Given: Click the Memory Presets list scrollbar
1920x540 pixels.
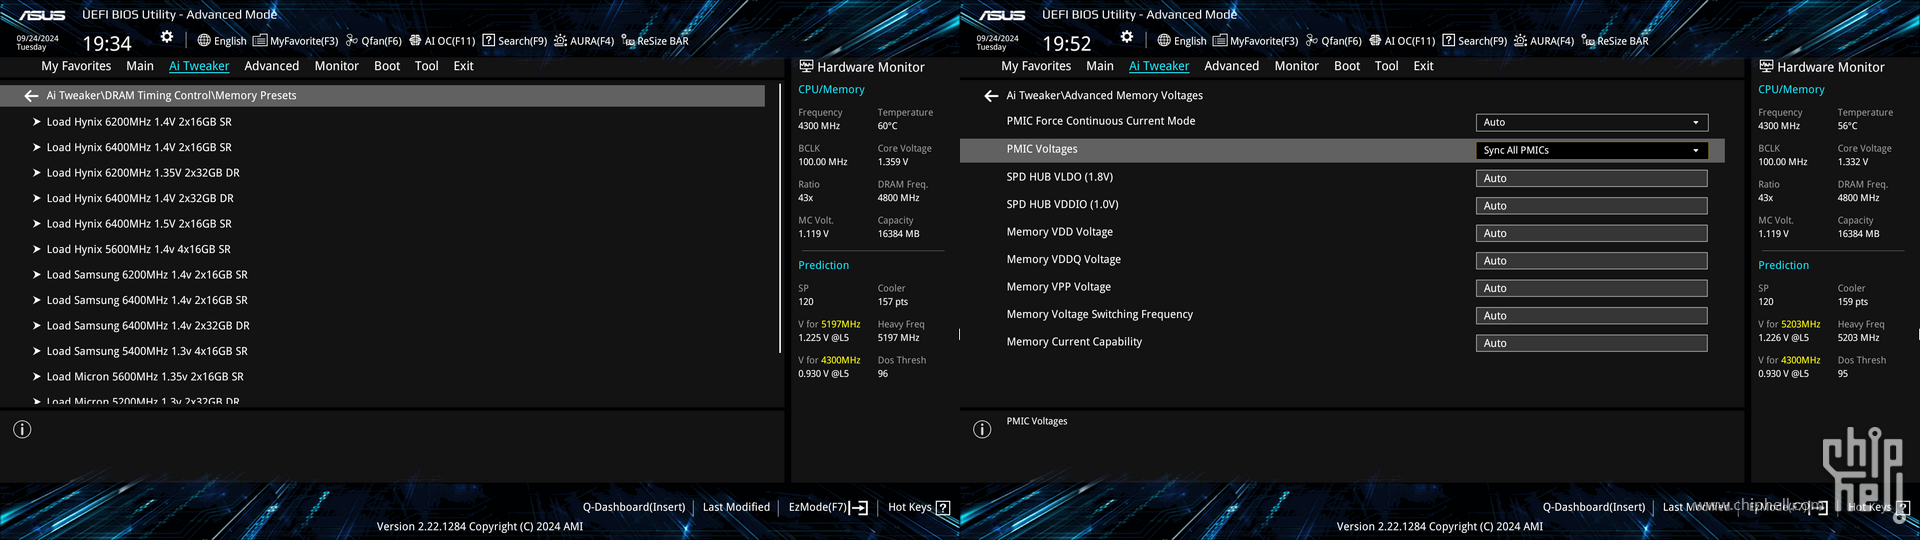Looking at the screenshot, I should pyautogui.click(x=780, y=219).
